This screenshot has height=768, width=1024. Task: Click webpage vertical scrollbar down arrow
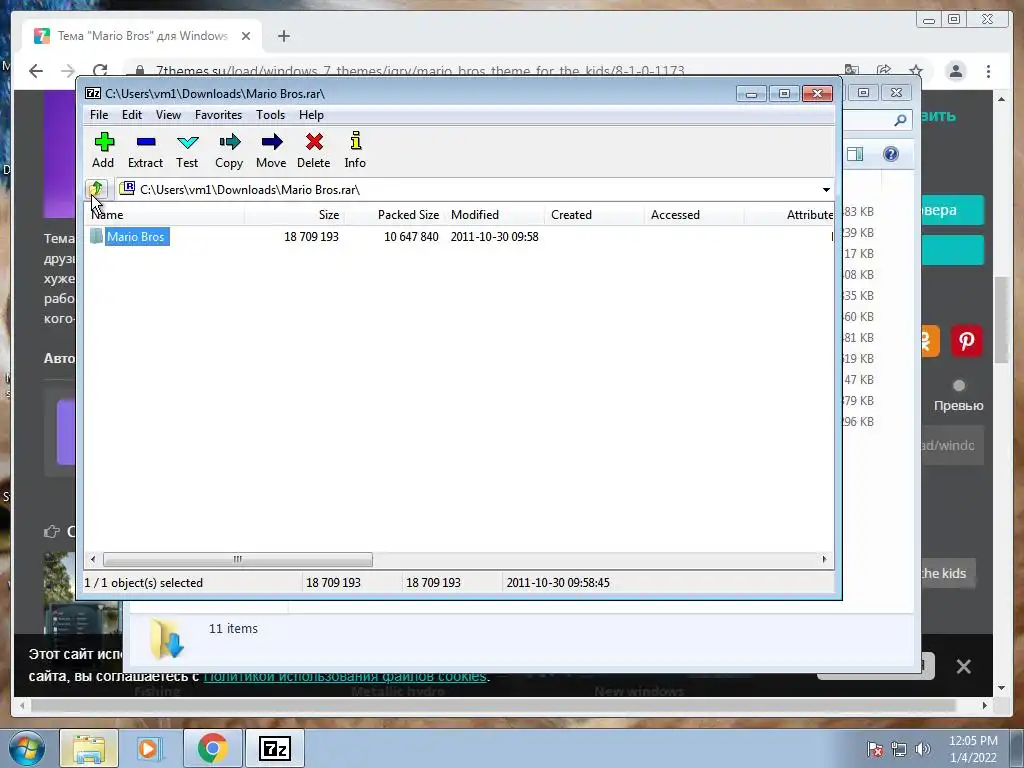click(1001, 688)
